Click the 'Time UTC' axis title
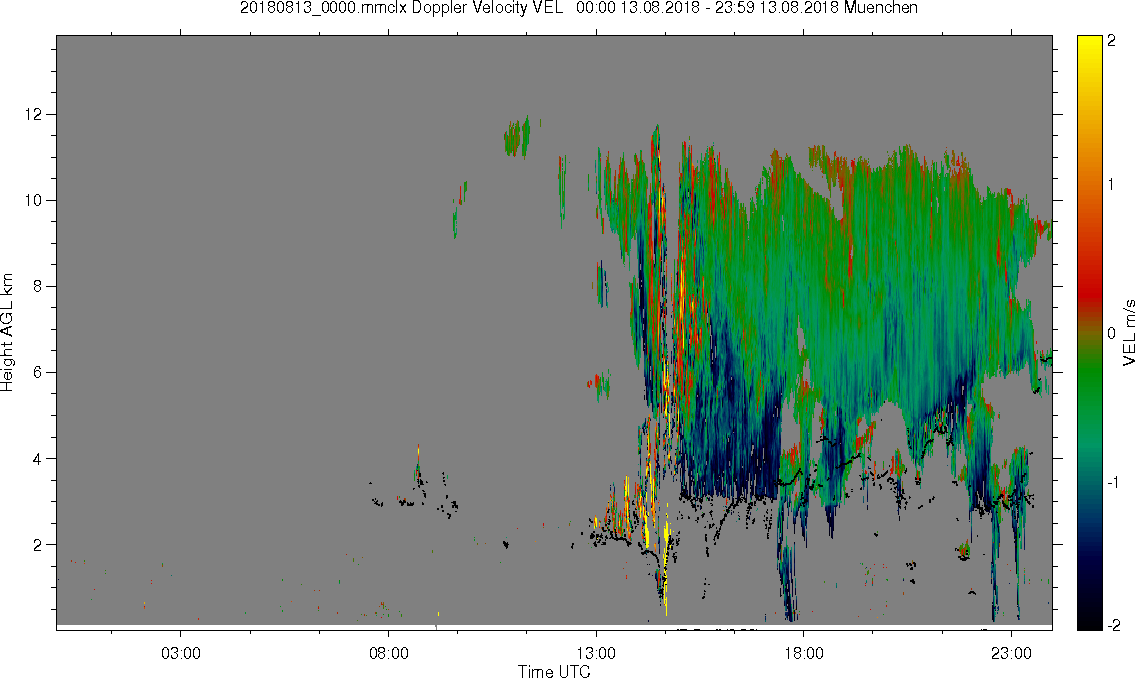This screenshot has height=678, width=1135. coord(554,671)
